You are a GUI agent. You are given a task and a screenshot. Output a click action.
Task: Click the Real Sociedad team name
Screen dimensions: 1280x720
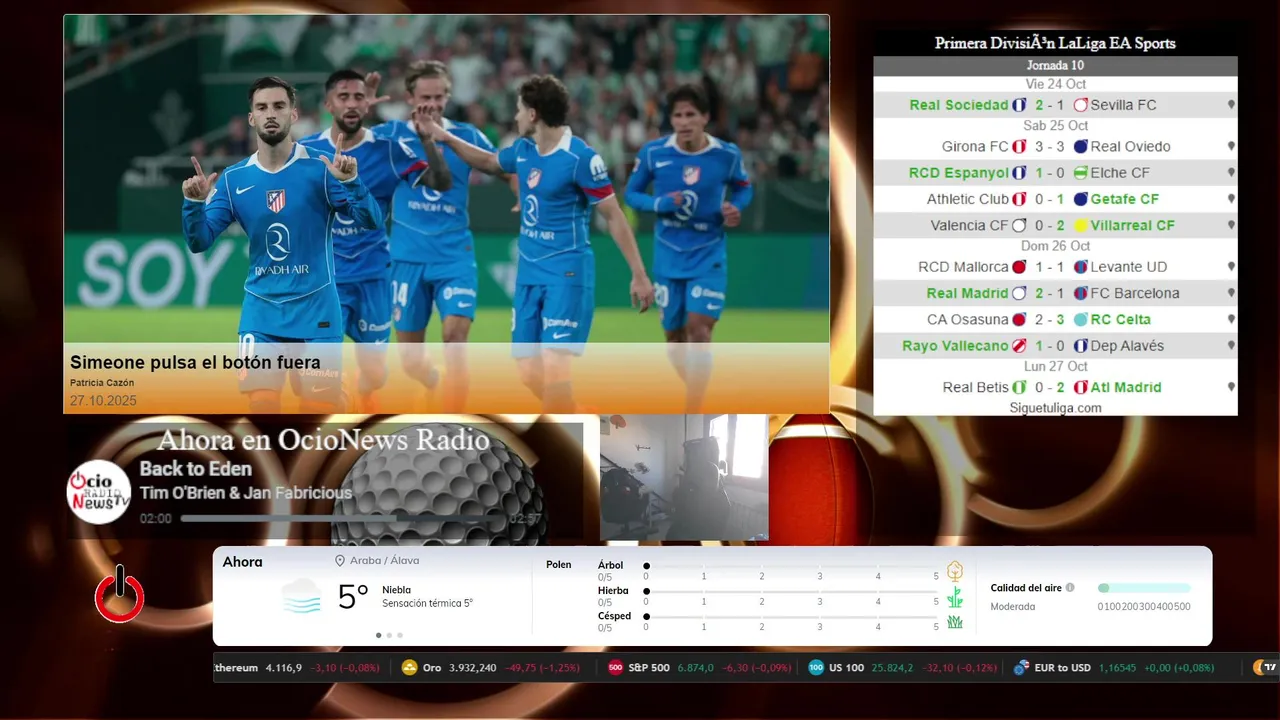click(x=959, y=105)
